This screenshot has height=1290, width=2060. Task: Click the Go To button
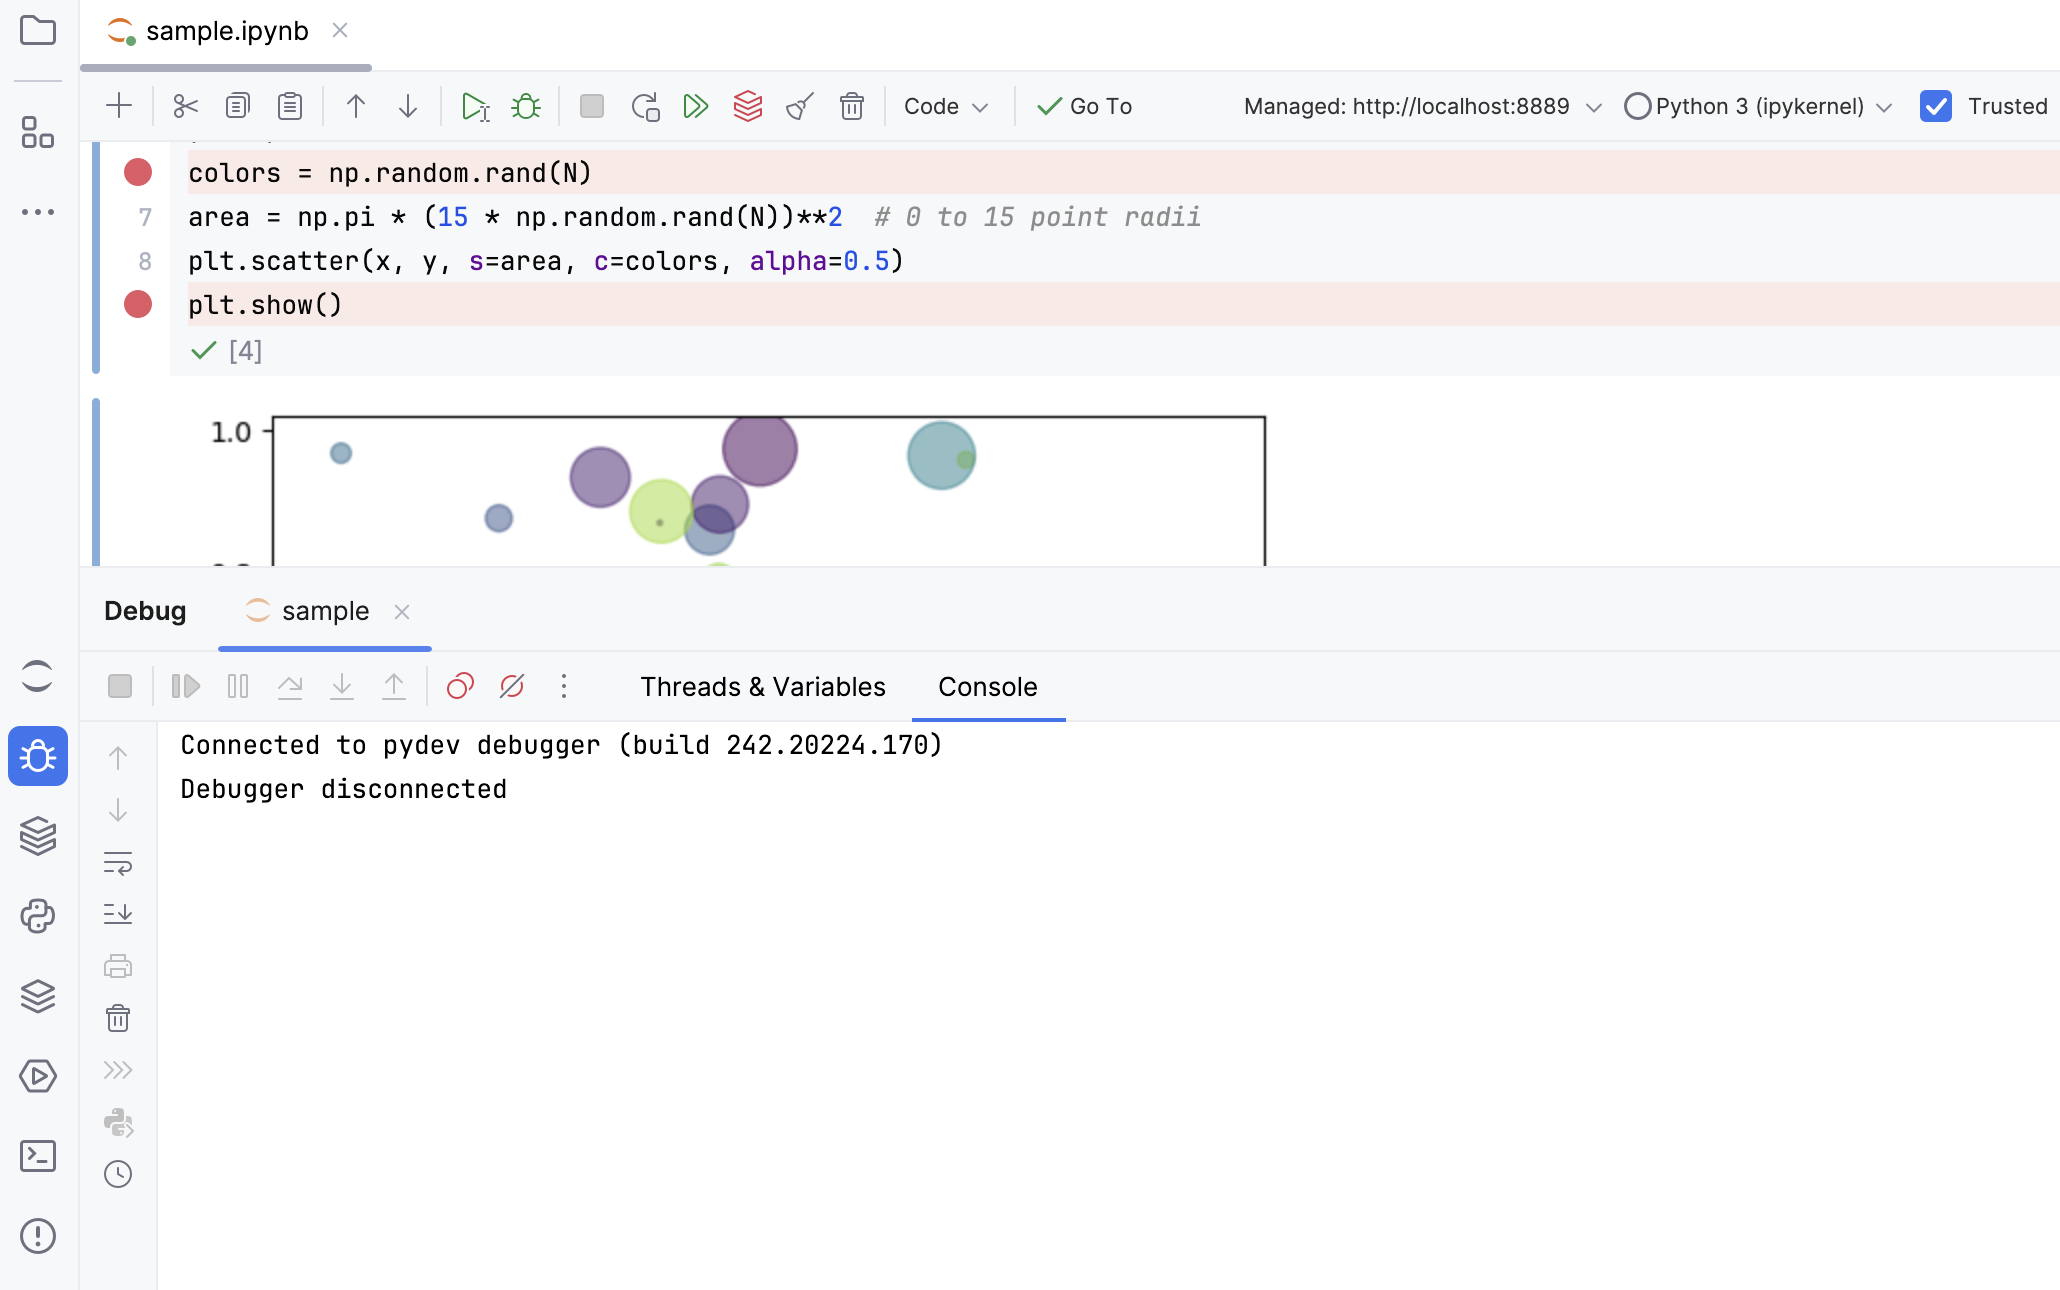[1085, 106]
